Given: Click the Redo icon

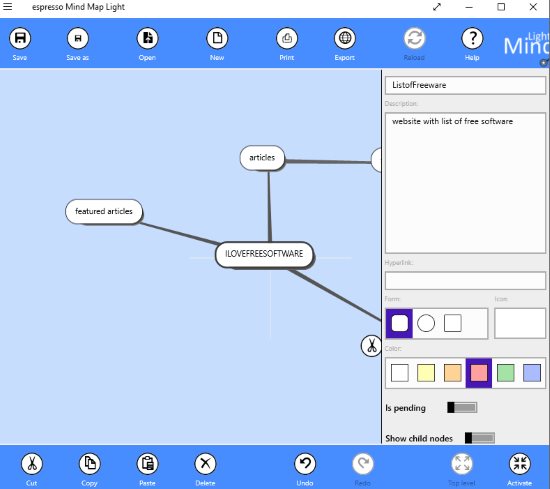Looking at the screenshot, I should [x=363, y=464].
